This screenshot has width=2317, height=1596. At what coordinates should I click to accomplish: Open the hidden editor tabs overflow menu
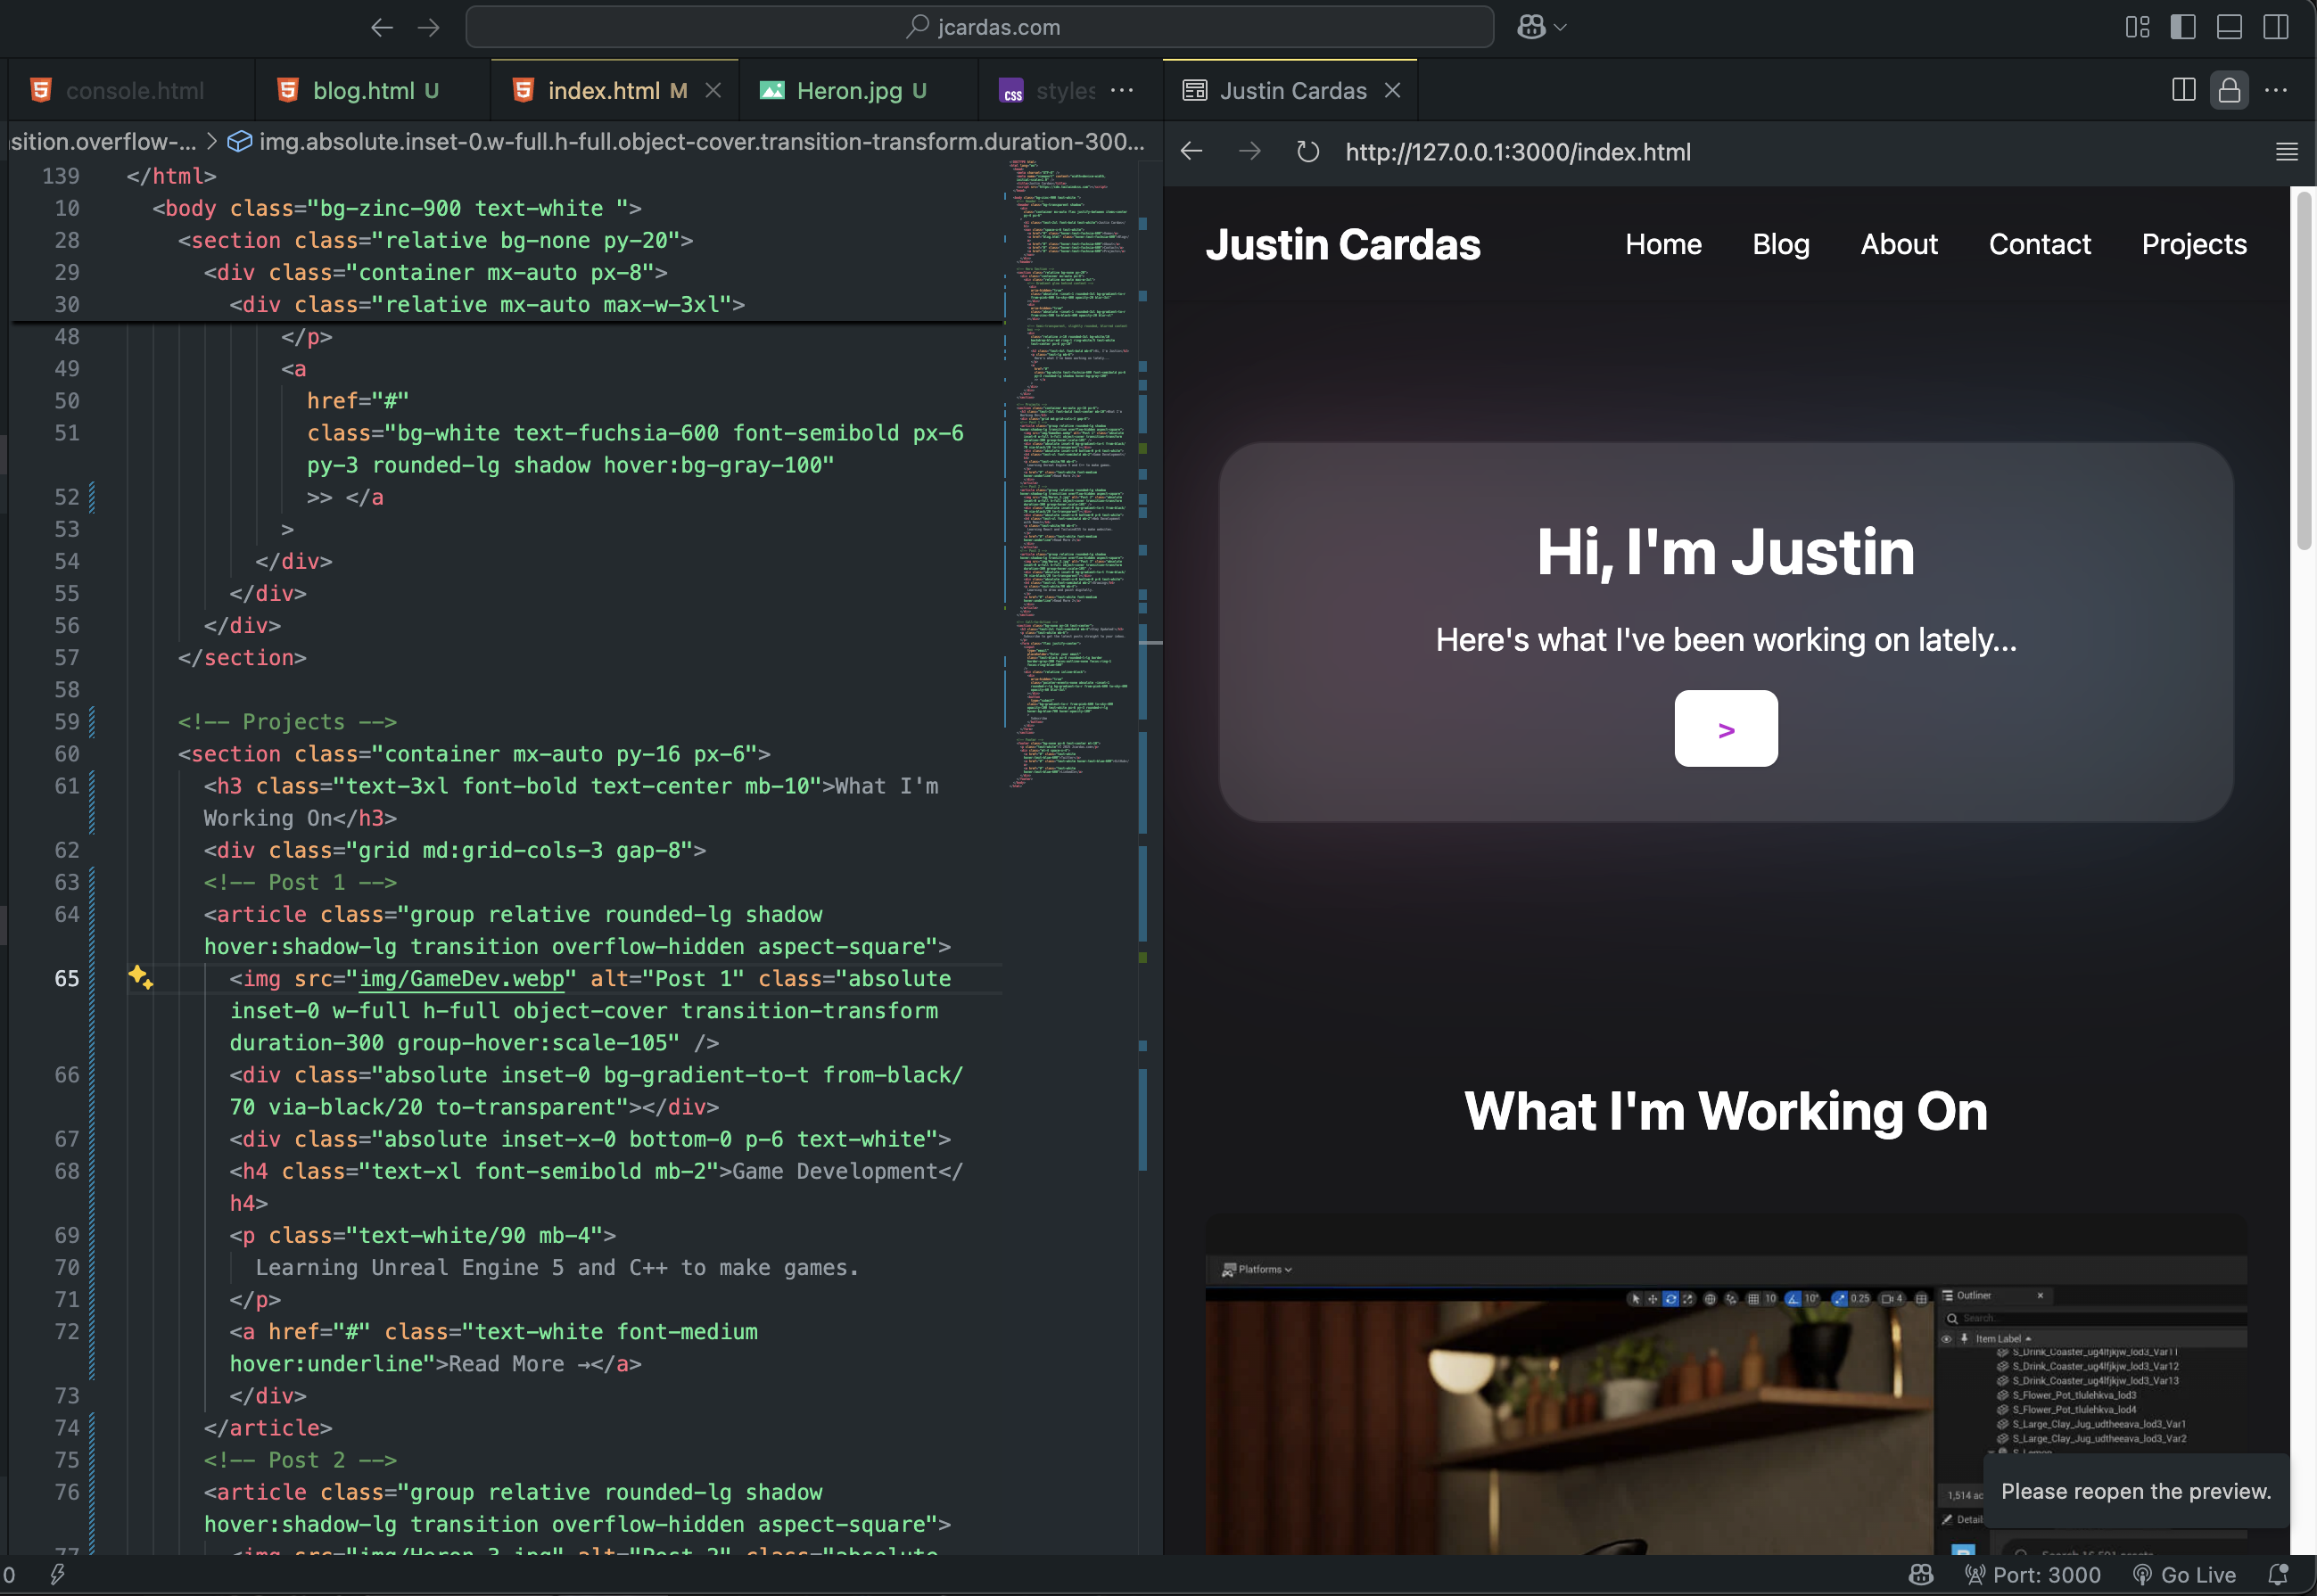(1122, 90)
